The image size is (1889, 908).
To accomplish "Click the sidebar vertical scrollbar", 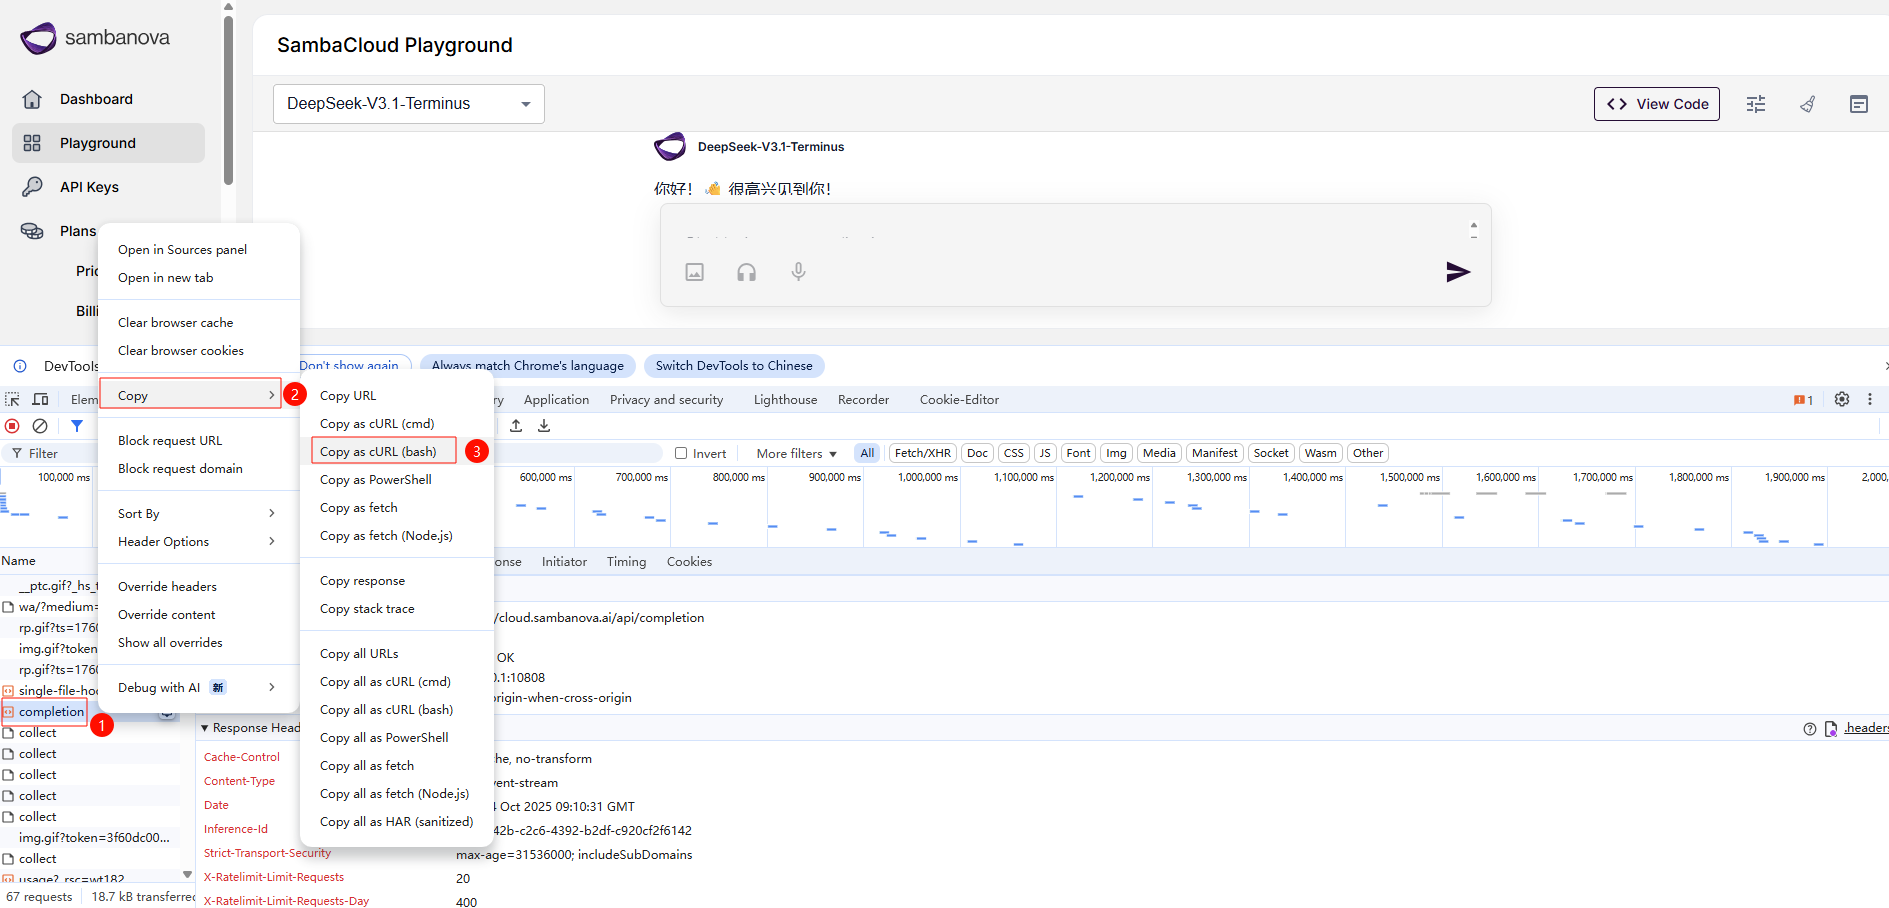I will (228, 100).
